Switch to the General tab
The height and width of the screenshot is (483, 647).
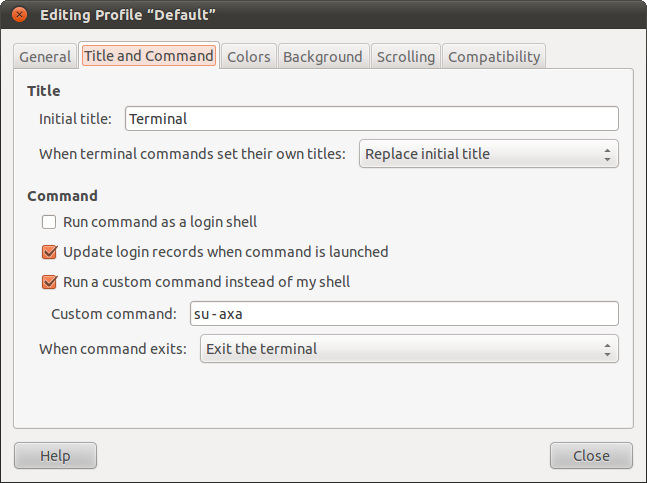pyautogui.click(x=45, y=57)
